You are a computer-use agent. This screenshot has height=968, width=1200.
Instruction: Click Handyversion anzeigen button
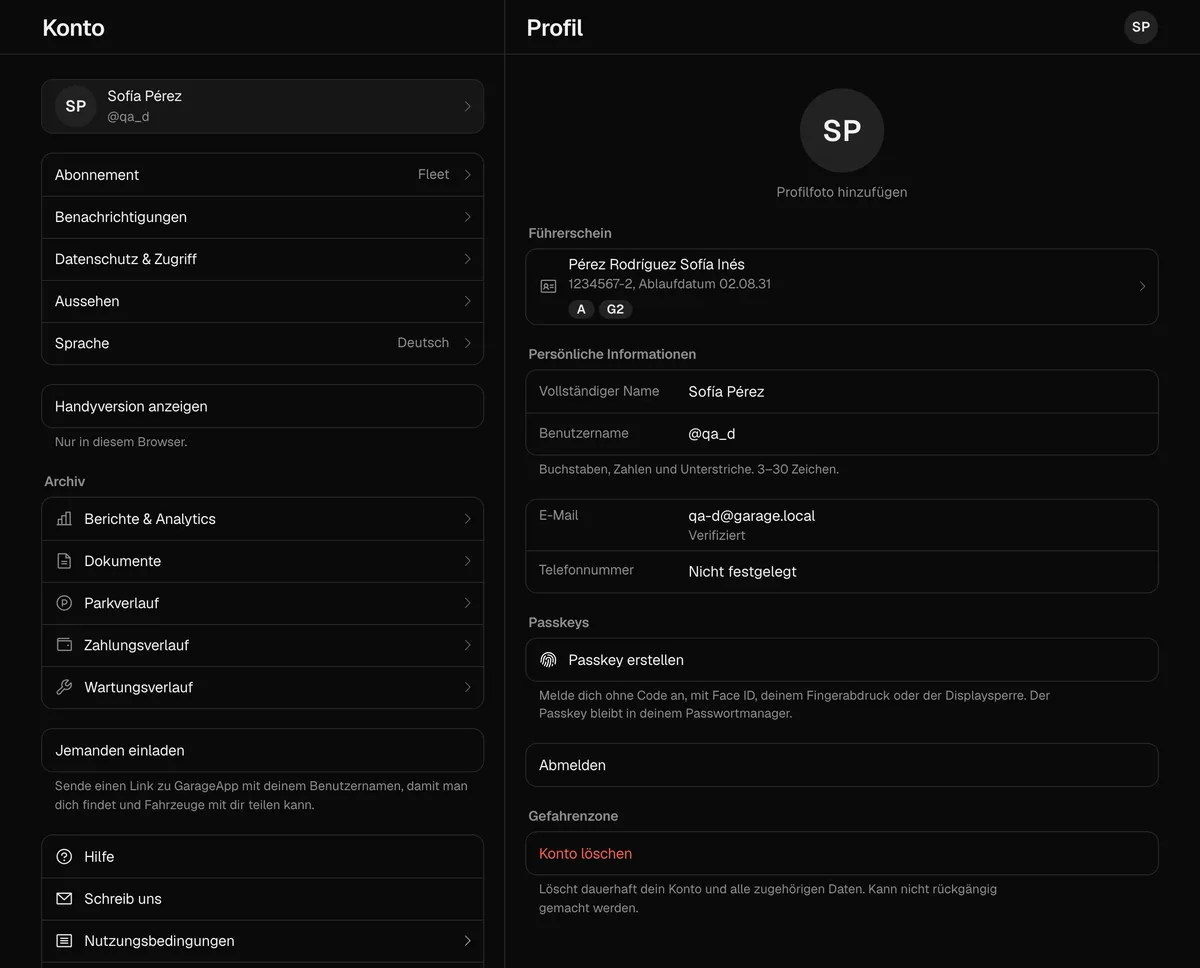click(262, 406)
